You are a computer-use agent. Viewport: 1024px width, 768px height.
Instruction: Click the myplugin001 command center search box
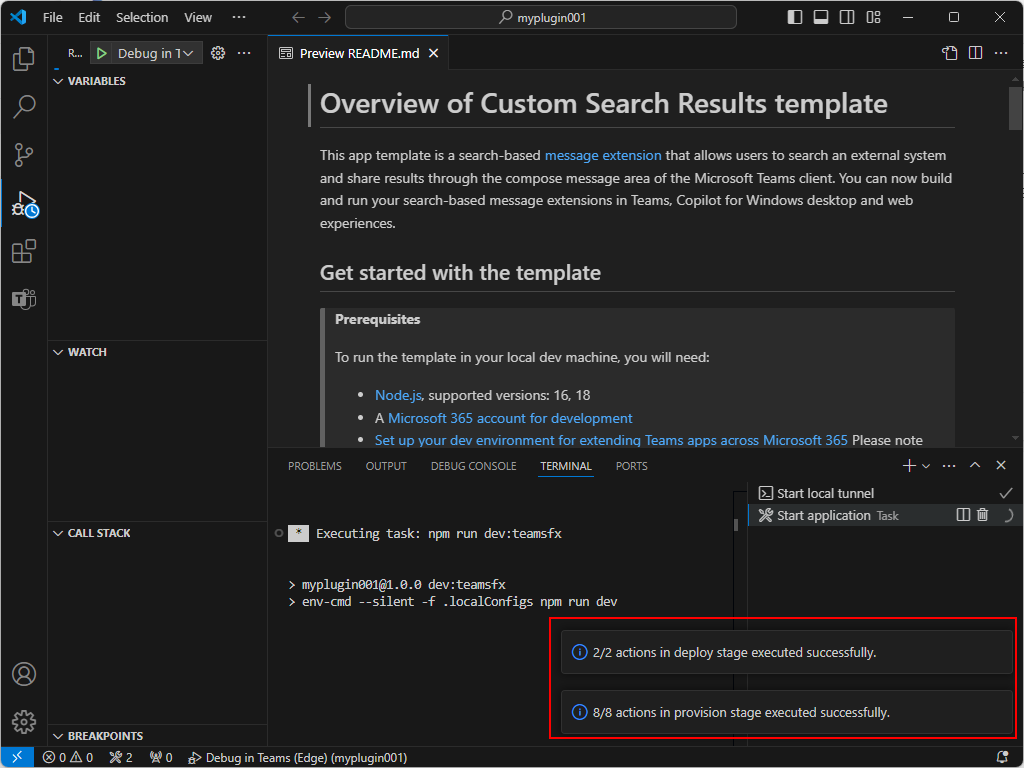coord(541,18)
